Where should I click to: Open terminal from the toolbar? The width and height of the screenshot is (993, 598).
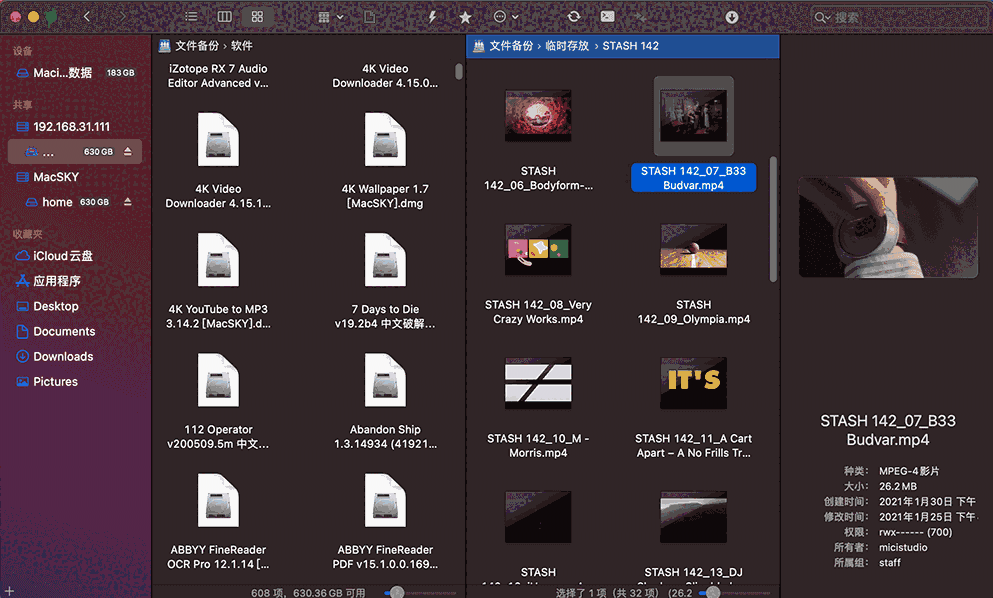point(607,17)
